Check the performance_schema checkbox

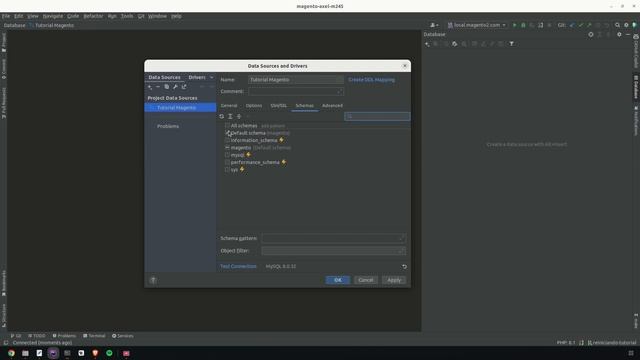[x=227, y=162]
